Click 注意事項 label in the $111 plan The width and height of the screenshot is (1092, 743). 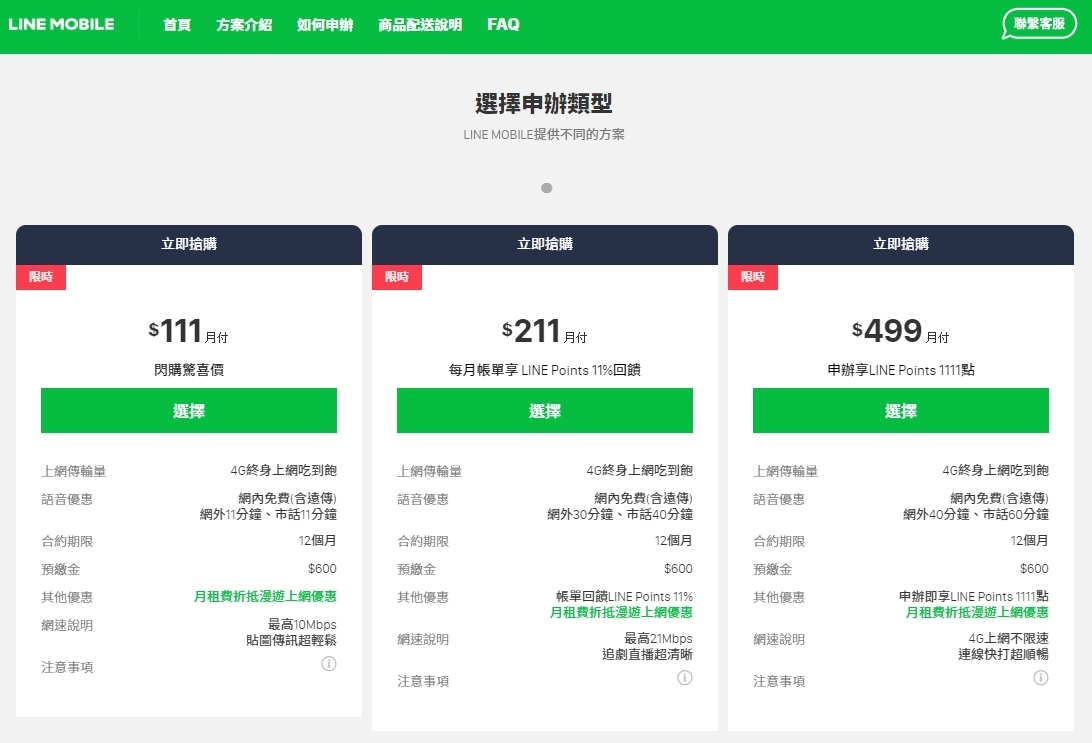click(67, 667)
